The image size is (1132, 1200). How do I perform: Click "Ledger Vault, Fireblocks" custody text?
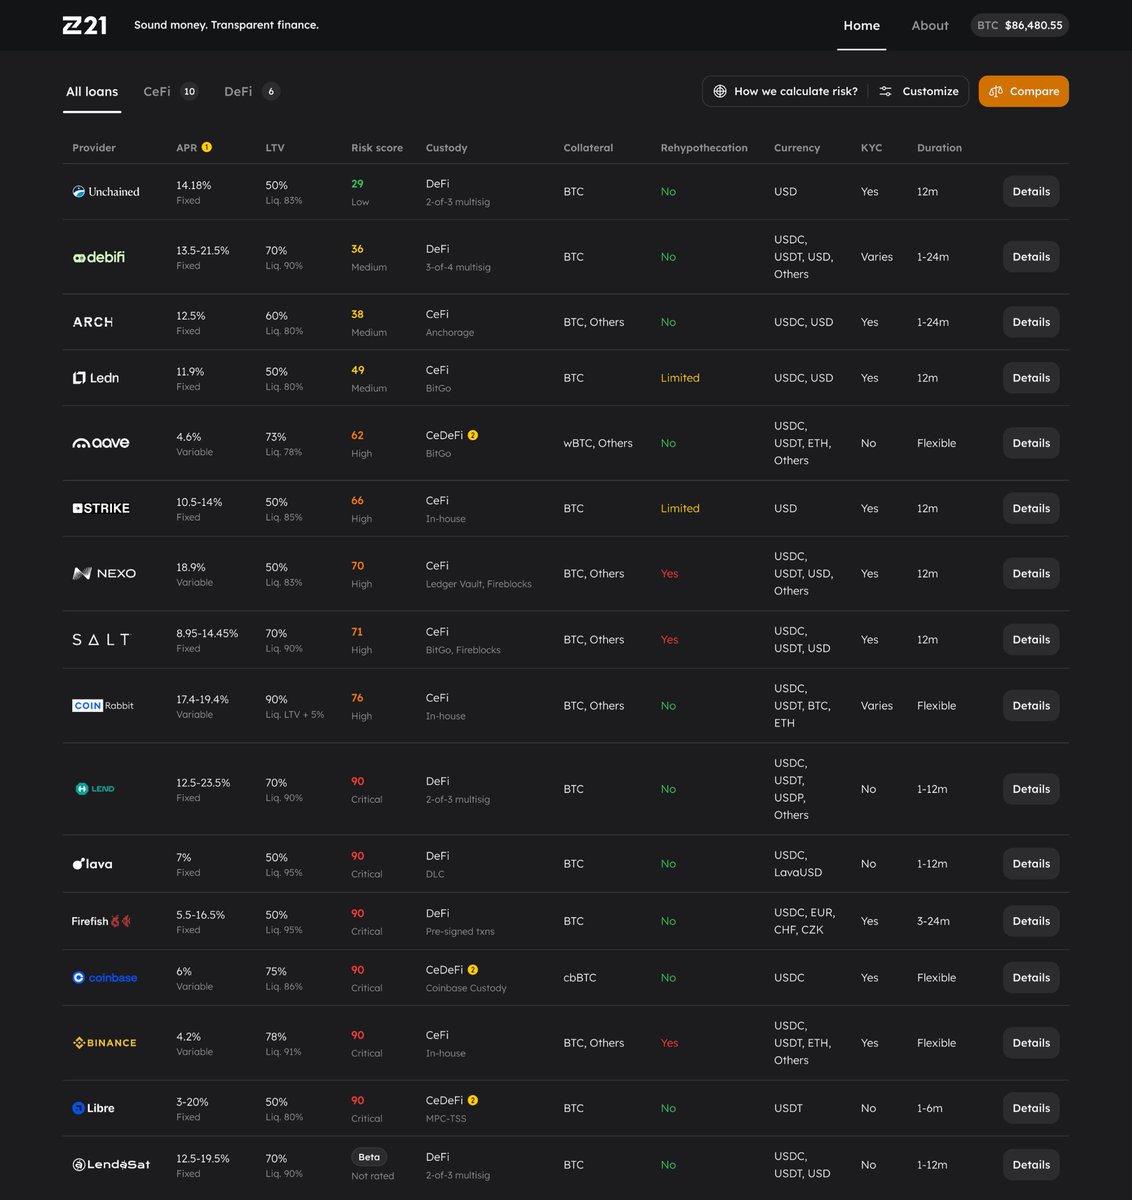coord(479,584)
